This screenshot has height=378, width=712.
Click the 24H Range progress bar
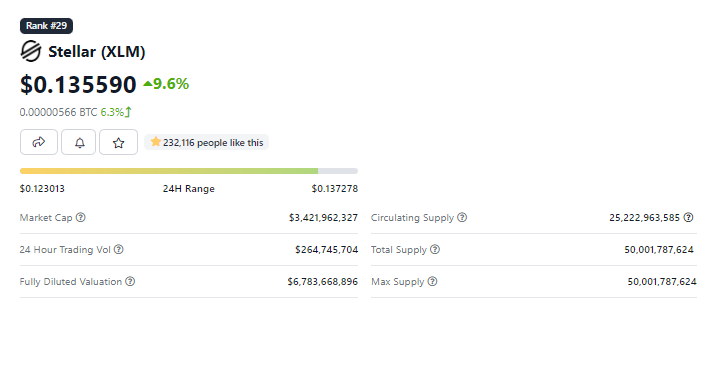pyautogui.click(x=189, y=171)
